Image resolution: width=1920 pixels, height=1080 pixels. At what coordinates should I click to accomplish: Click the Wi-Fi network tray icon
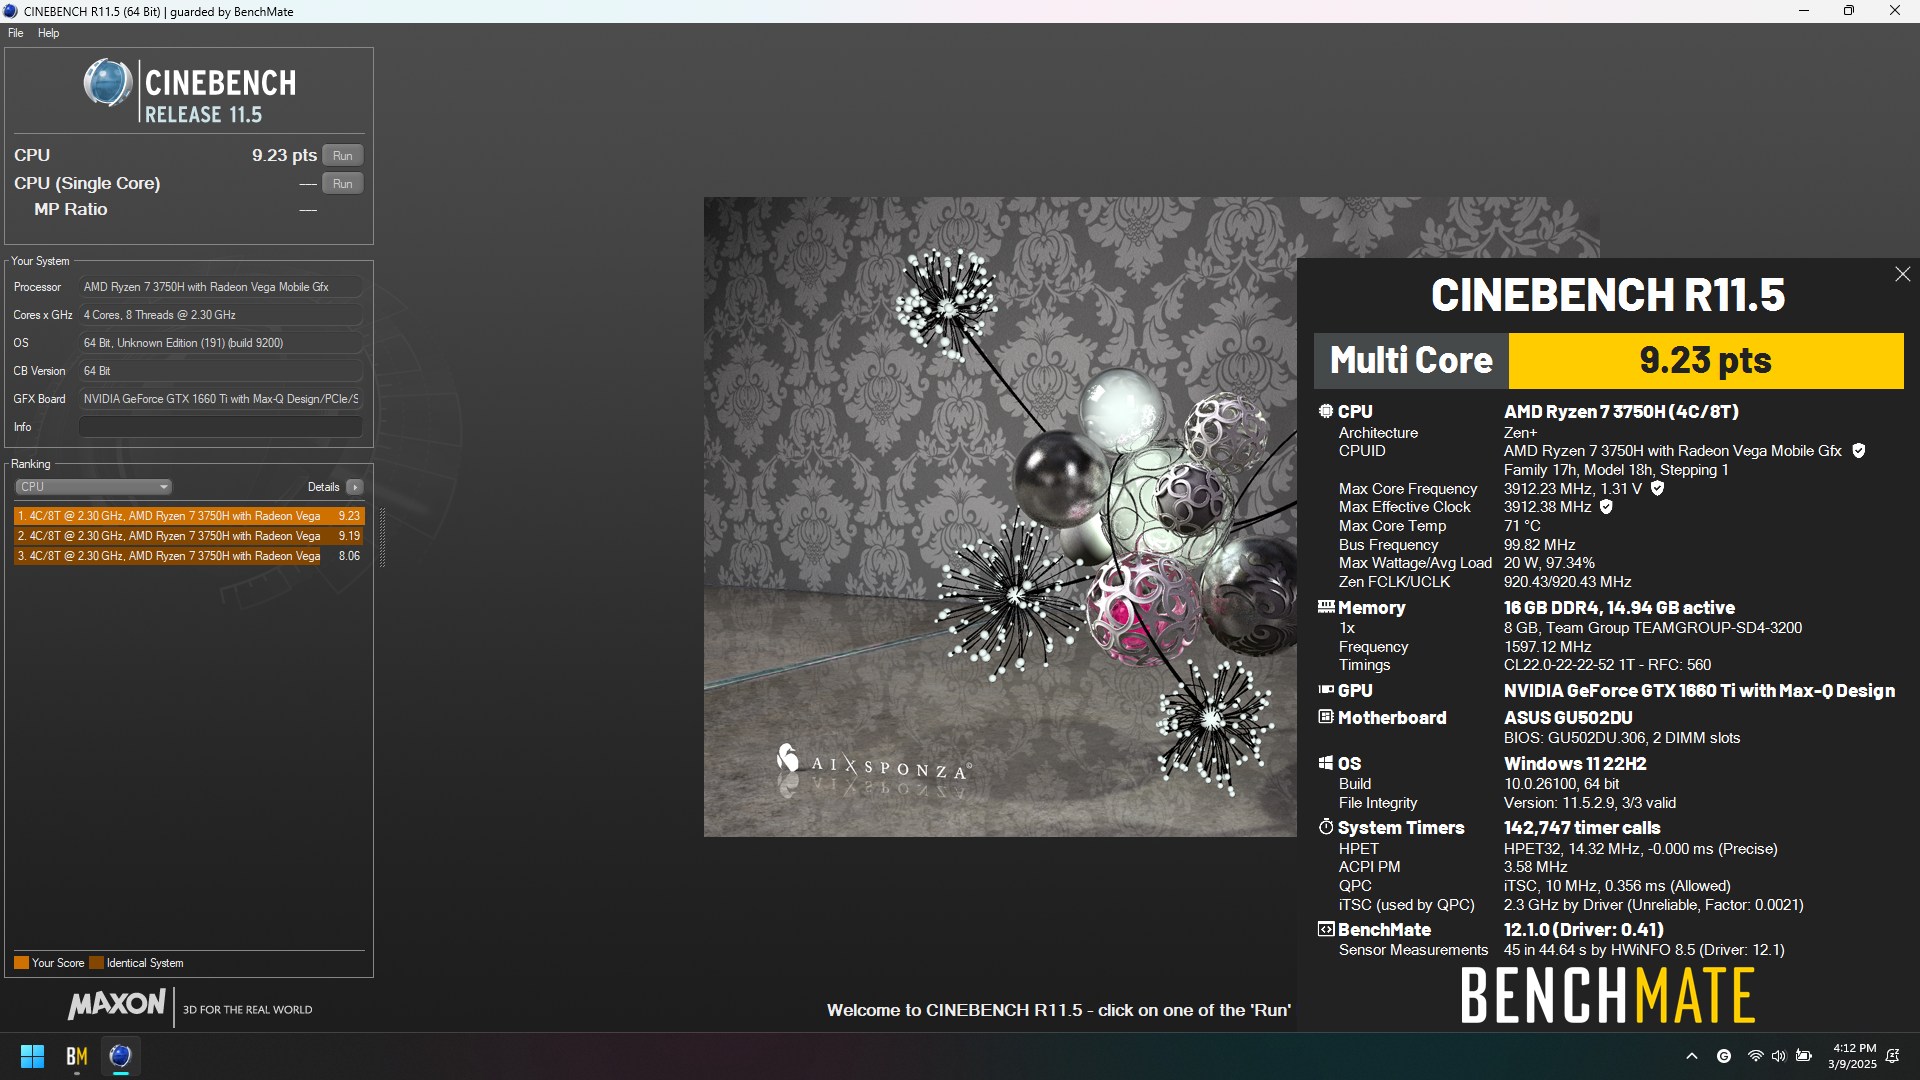coord(1755,1056)
